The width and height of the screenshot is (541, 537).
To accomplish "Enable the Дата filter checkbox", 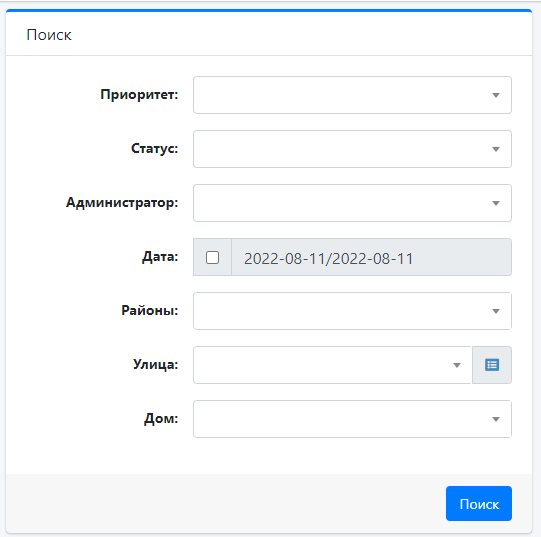I will tap(212, 257).
